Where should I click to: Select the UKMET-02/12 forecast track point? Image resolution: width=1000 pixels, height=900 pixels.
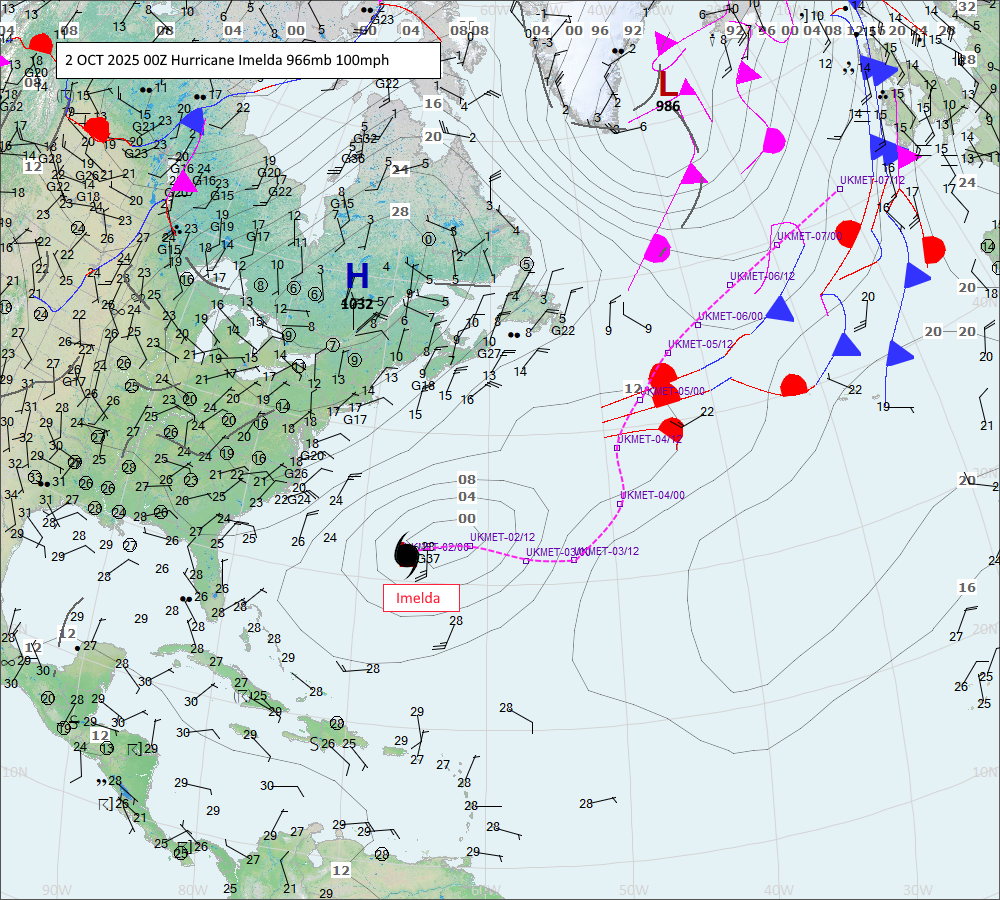click(470, 547)
